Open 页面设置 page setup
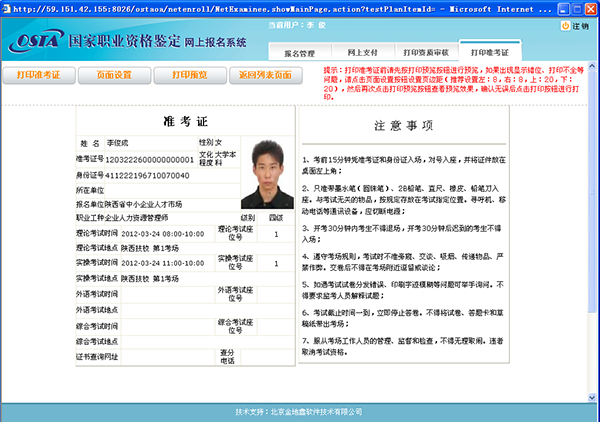Screen dimensions: 600x422 (114, 75)
